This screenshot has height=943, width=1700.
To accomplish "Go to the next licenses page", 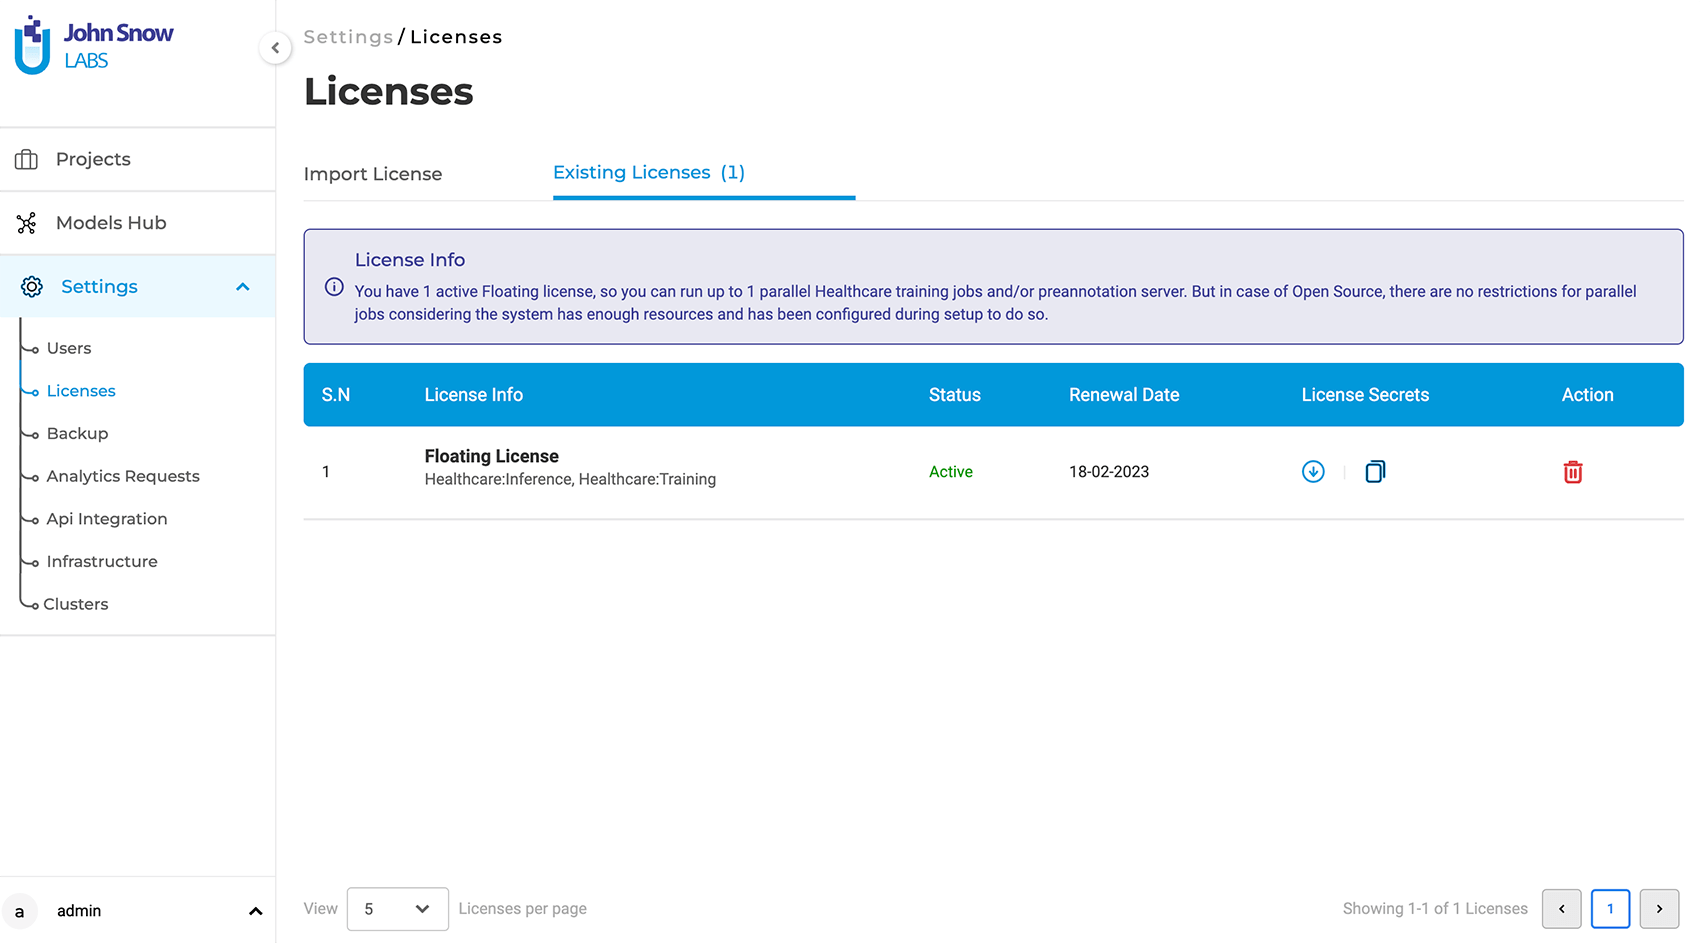I will click(x=1659, y=909).
